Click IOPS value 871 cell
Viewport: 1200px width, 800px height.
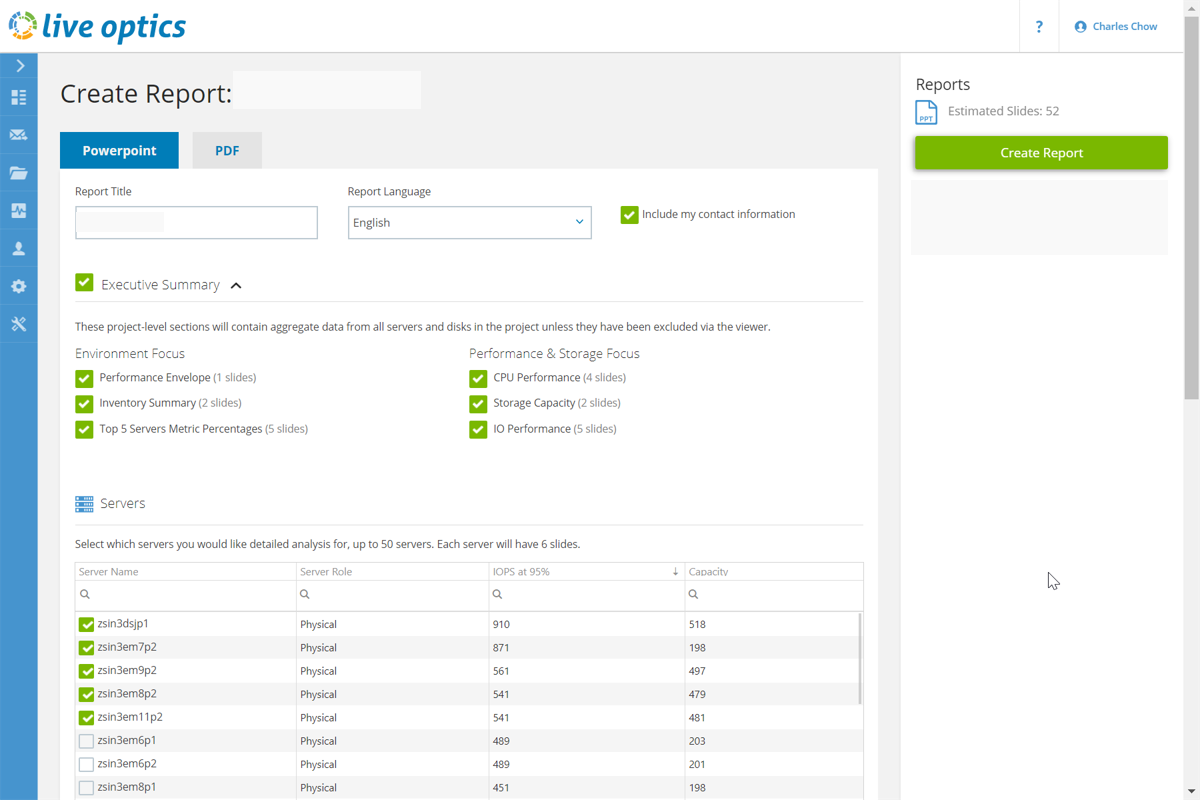[x=587, y=648]
